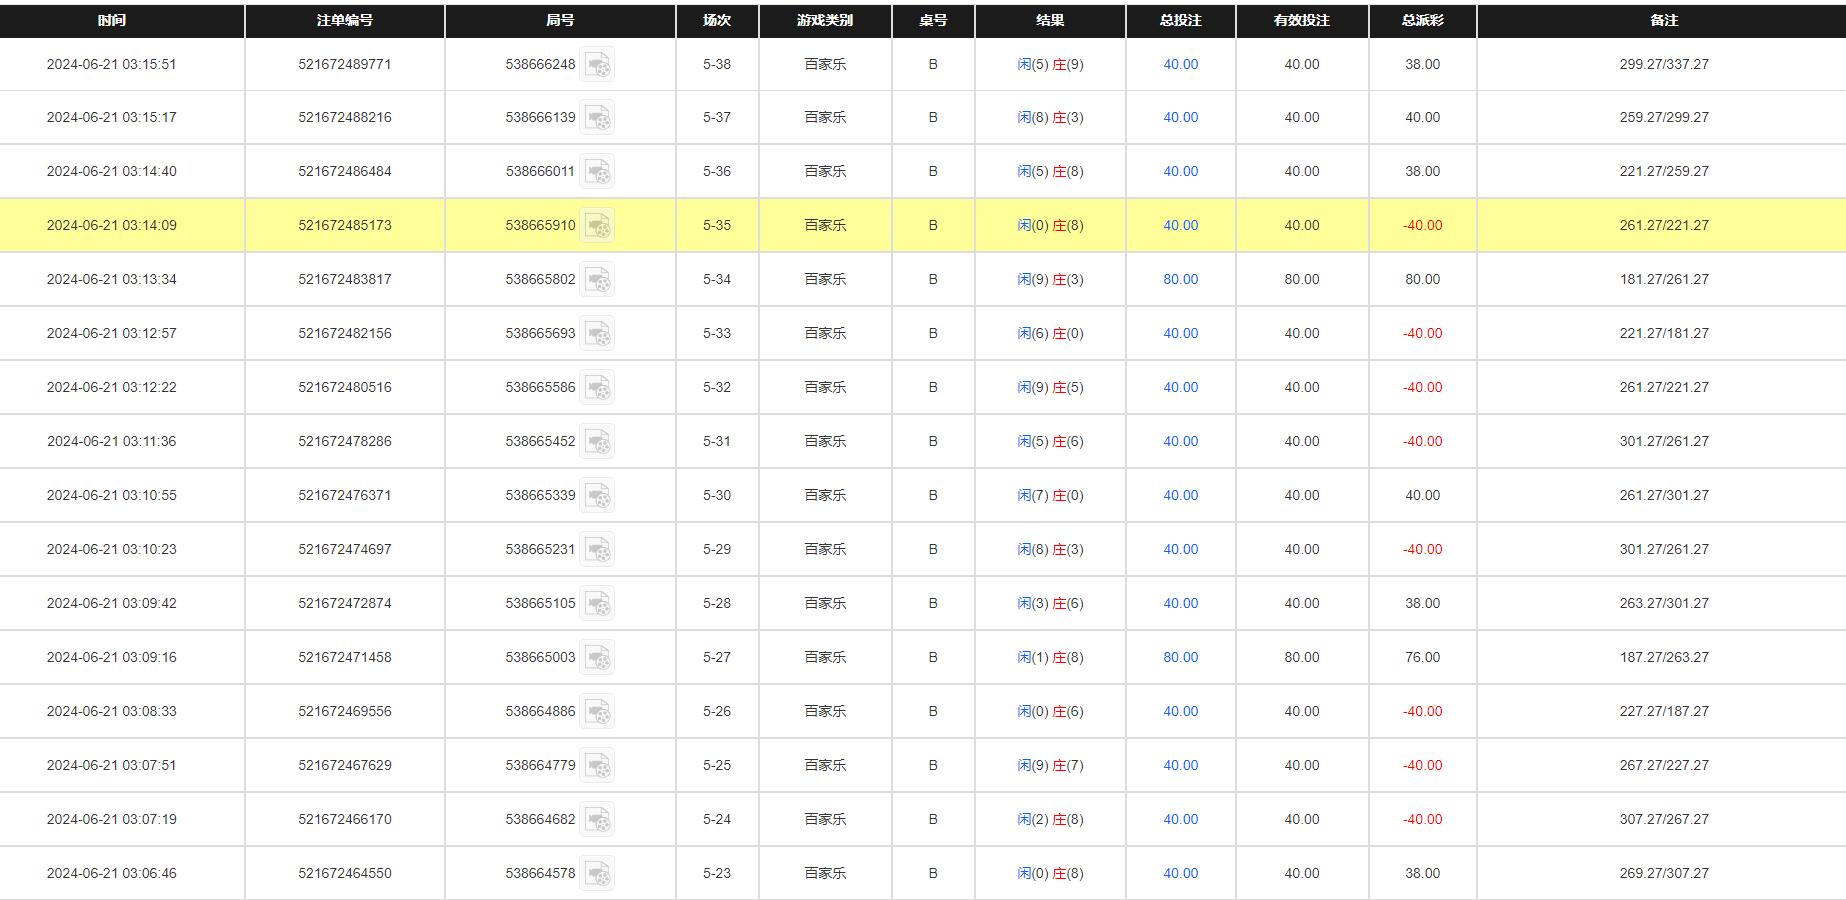The width and height of the screenshot is (1846, 900).
Task: Select the 备注 column header
Action: tap(1661, 19)
